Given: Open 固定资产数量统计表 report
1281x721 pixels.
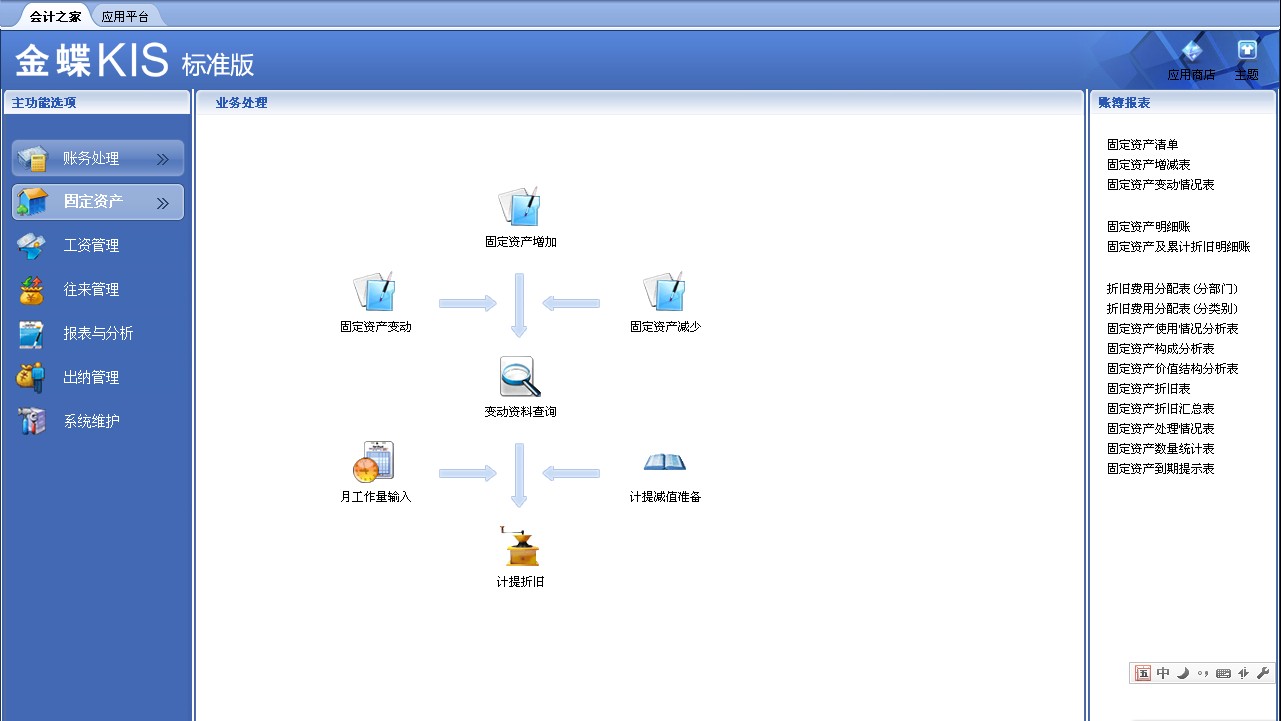Looking at the screenshot, I should [x=1160, y=449].
